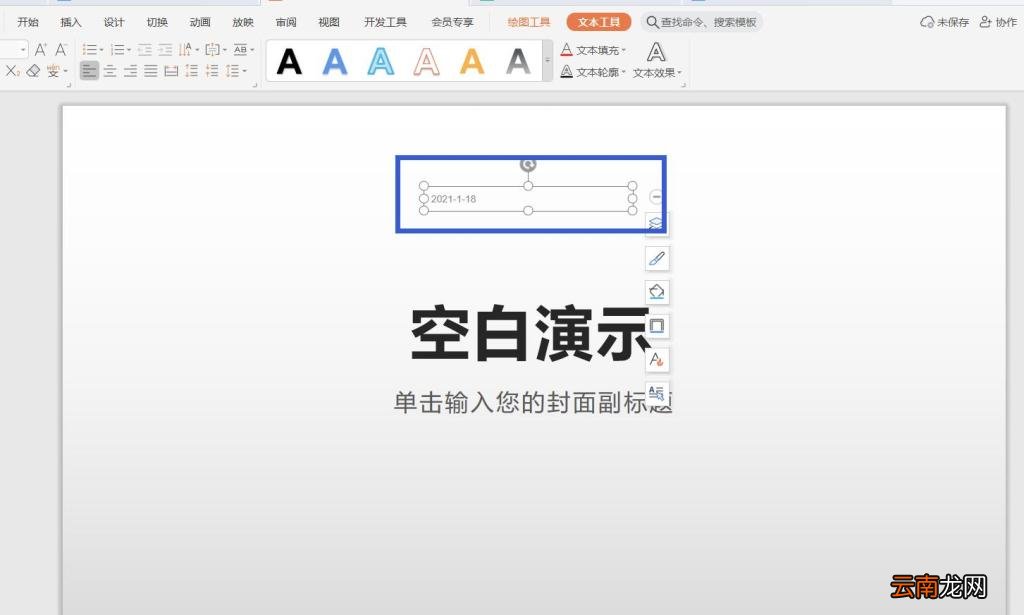The width and height of the screenshot is (1024, 615).
Task: Click the 未保存 (unsaved) cloud button
Action: [944, 22]
